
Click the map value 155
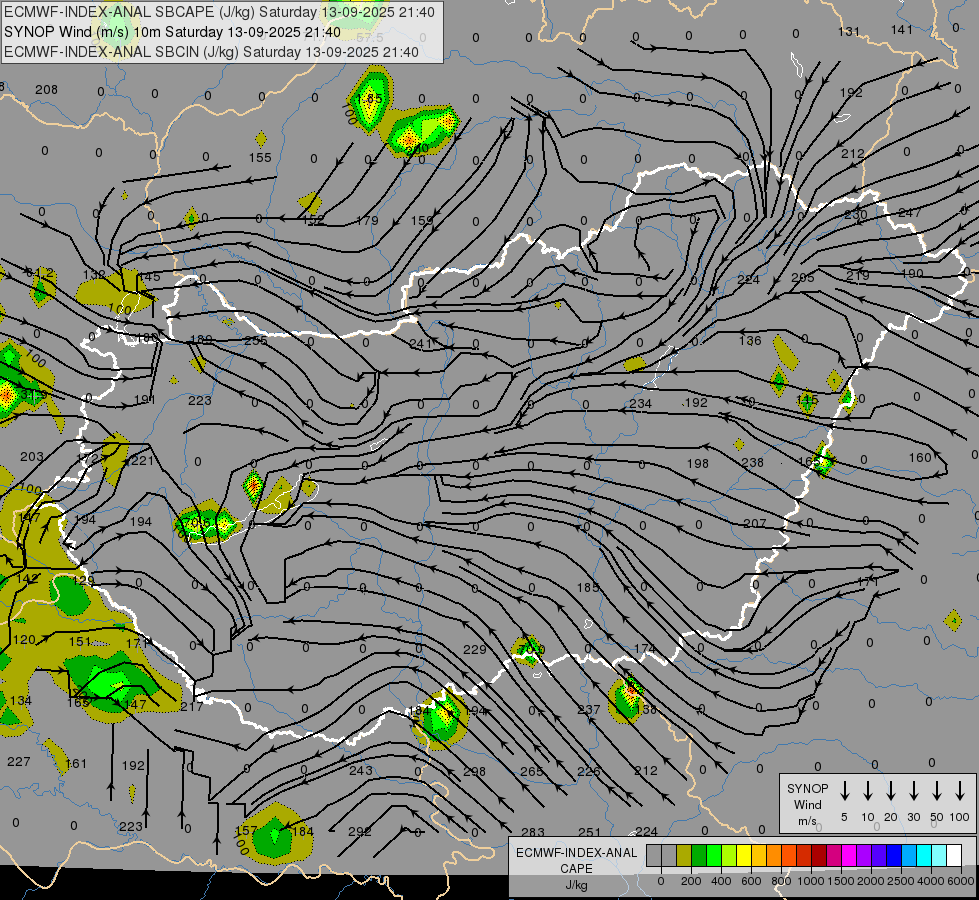pyautogui.click(x=260, y=157)
